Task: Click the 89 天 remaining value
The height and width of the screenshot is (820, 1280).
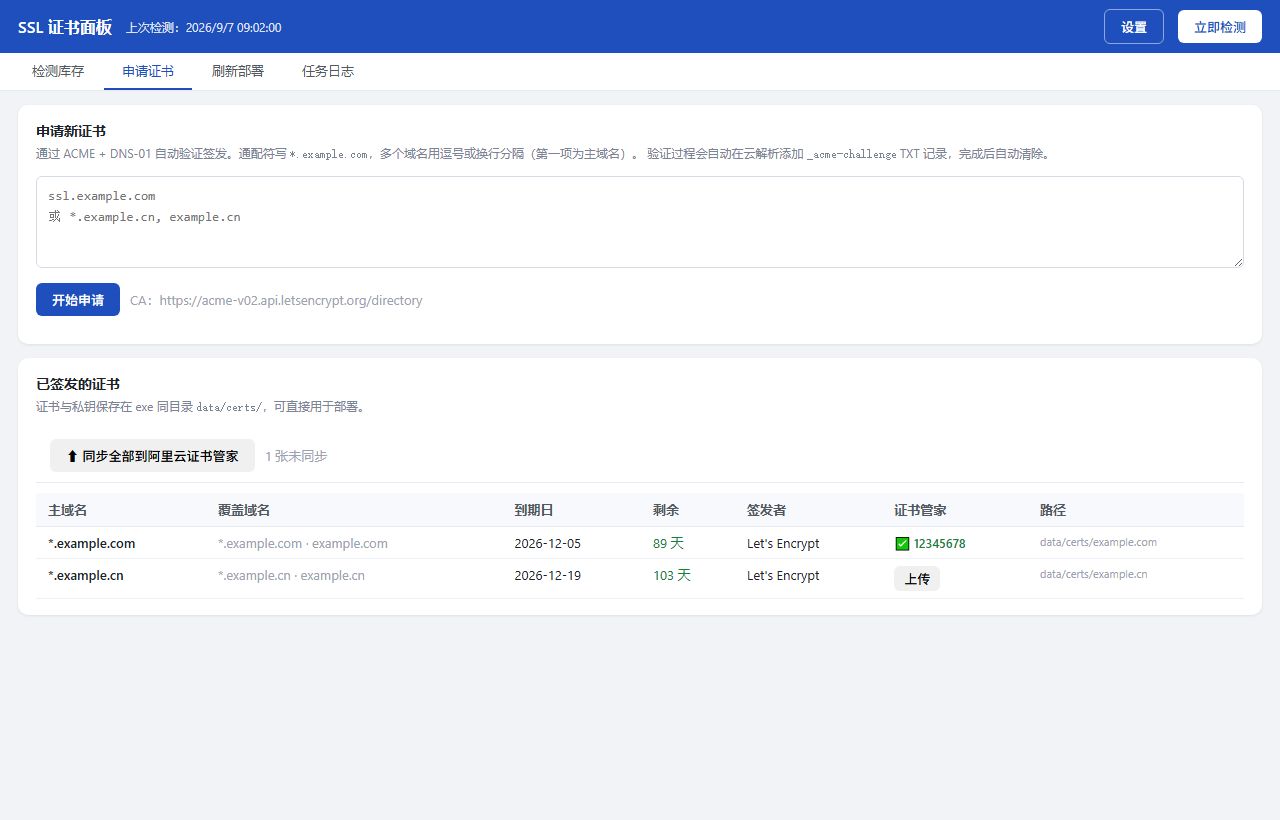Action: (x=668, y=544)
